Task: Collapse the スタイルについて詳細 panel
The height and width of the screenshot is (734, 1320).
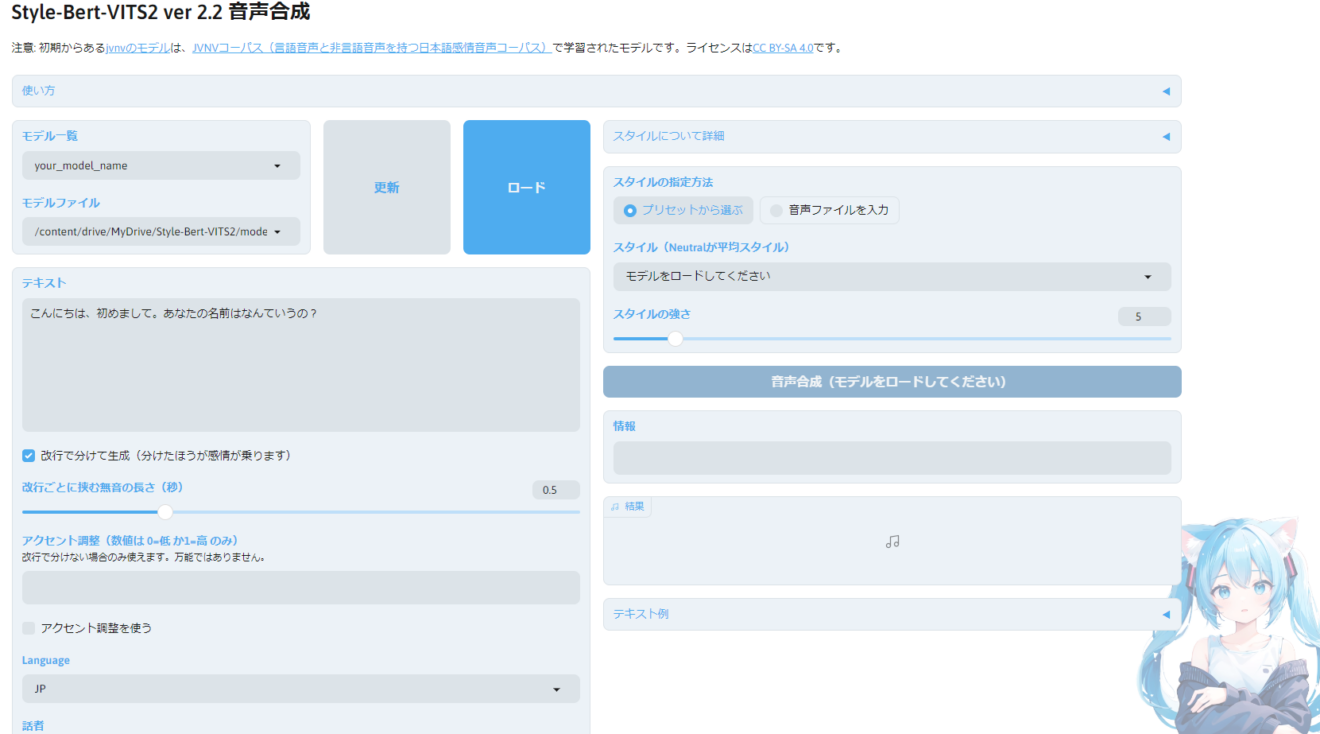Action: coord(1165,137)
